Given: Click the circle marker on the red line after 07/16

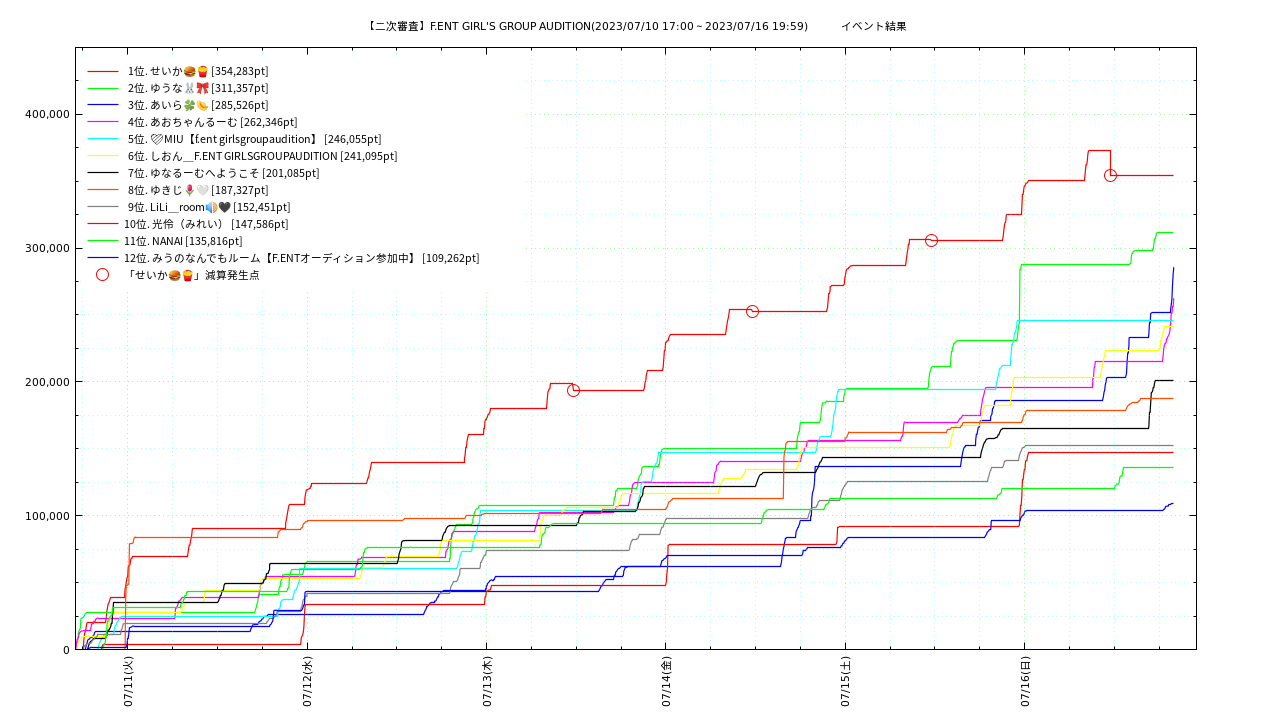Looking at the screenshot, I should point(1110,176).
